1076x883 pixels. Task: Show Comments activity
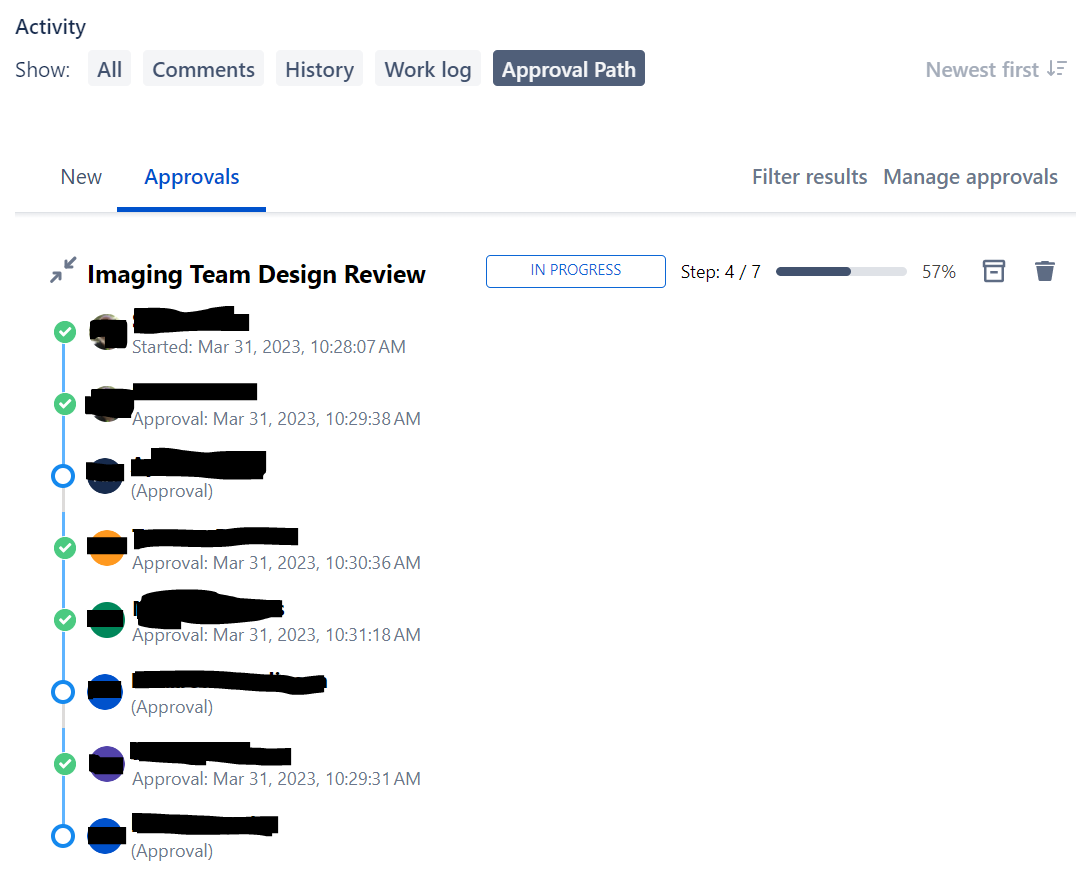[x=203, y=69]
